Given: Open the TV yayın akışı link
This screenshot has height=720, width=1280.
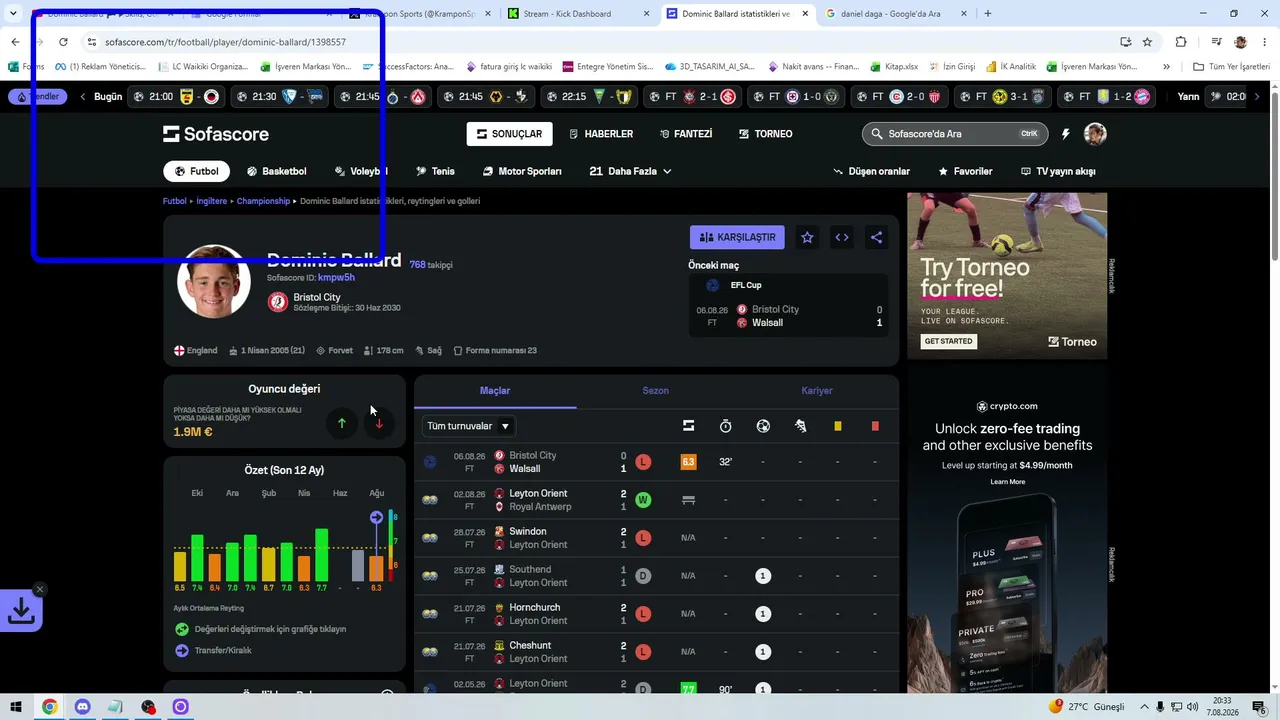Looking at the screenshot, I should coord(1058,171).
